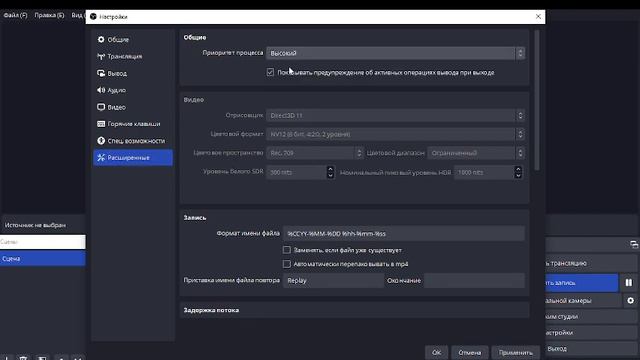
Task: Click the virtual camera button in OBS
Action: click(x=583, y=300)
